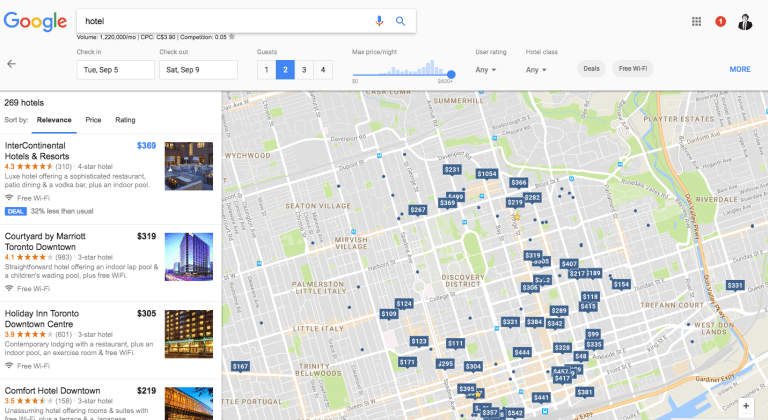768x420 pixels.
Task: Click the blue search magnifier icon
Action: click(400, 21)
